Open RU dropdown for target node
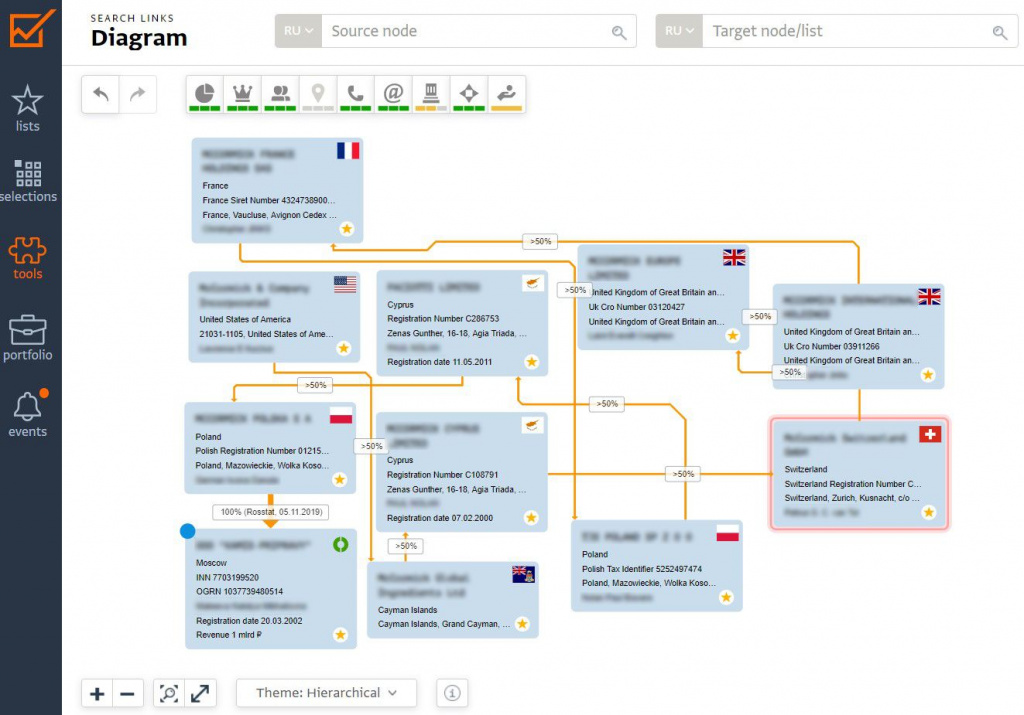 (679, 31)
